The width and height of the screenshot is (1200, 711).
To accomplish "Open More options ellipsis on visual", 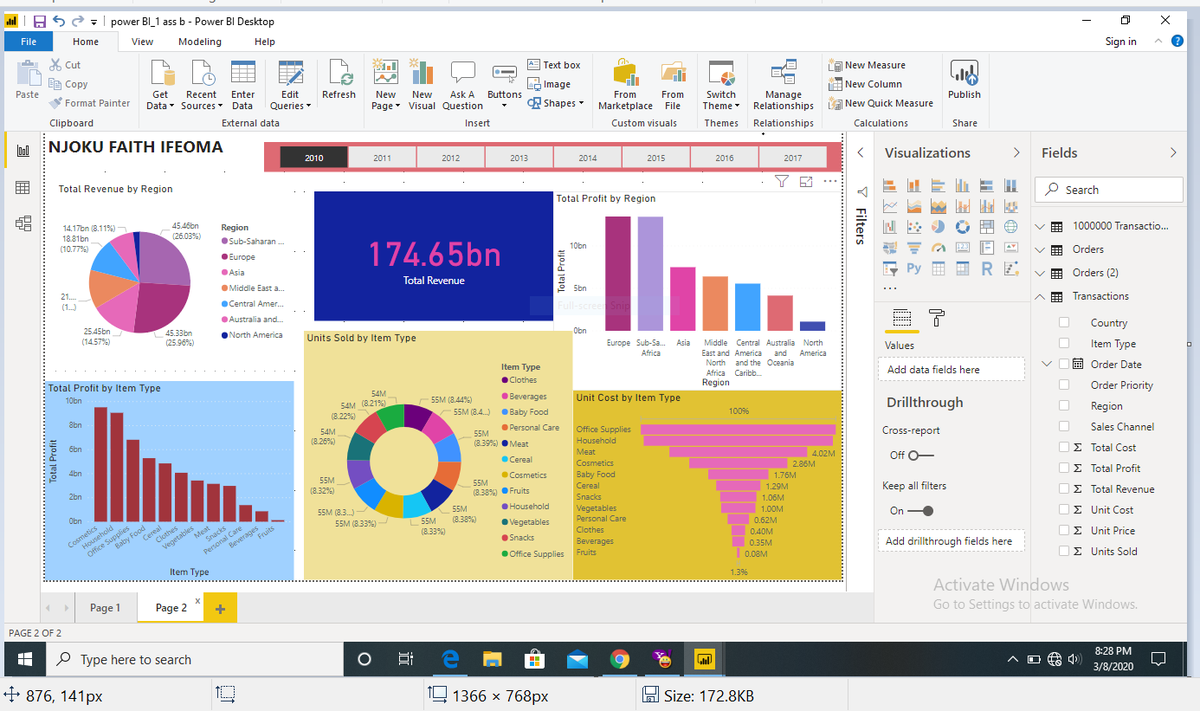I will click(x=830, y=181).
